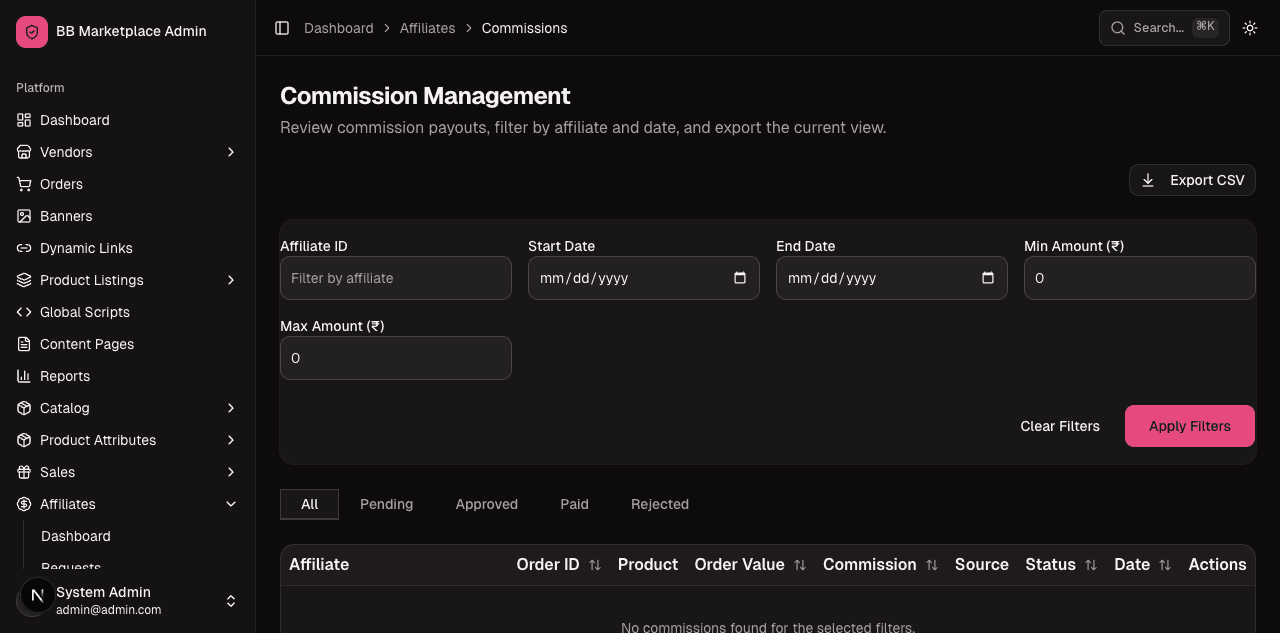
Task: Click Clear Filters button
Action: click(1060, 426)
